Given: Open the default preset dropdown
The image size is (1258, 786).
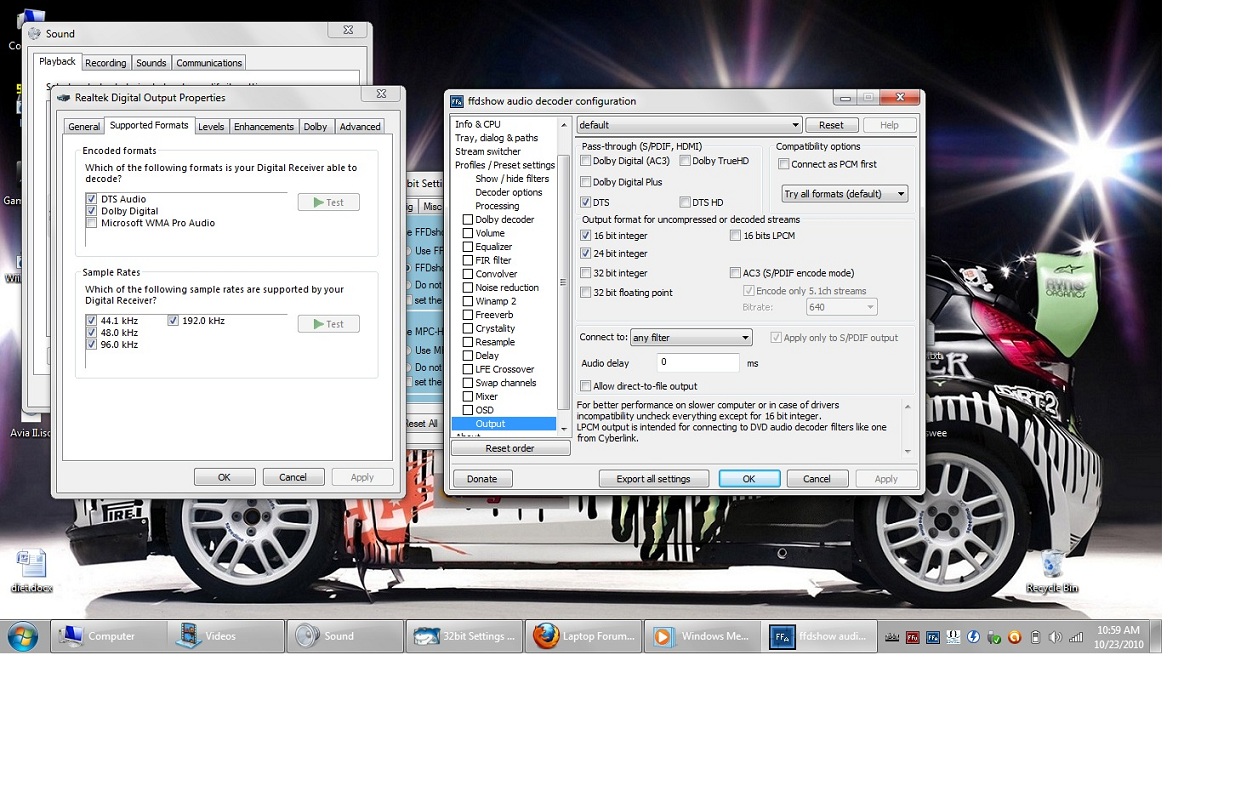Looking at the screenshot, I should tap(689, 125).
